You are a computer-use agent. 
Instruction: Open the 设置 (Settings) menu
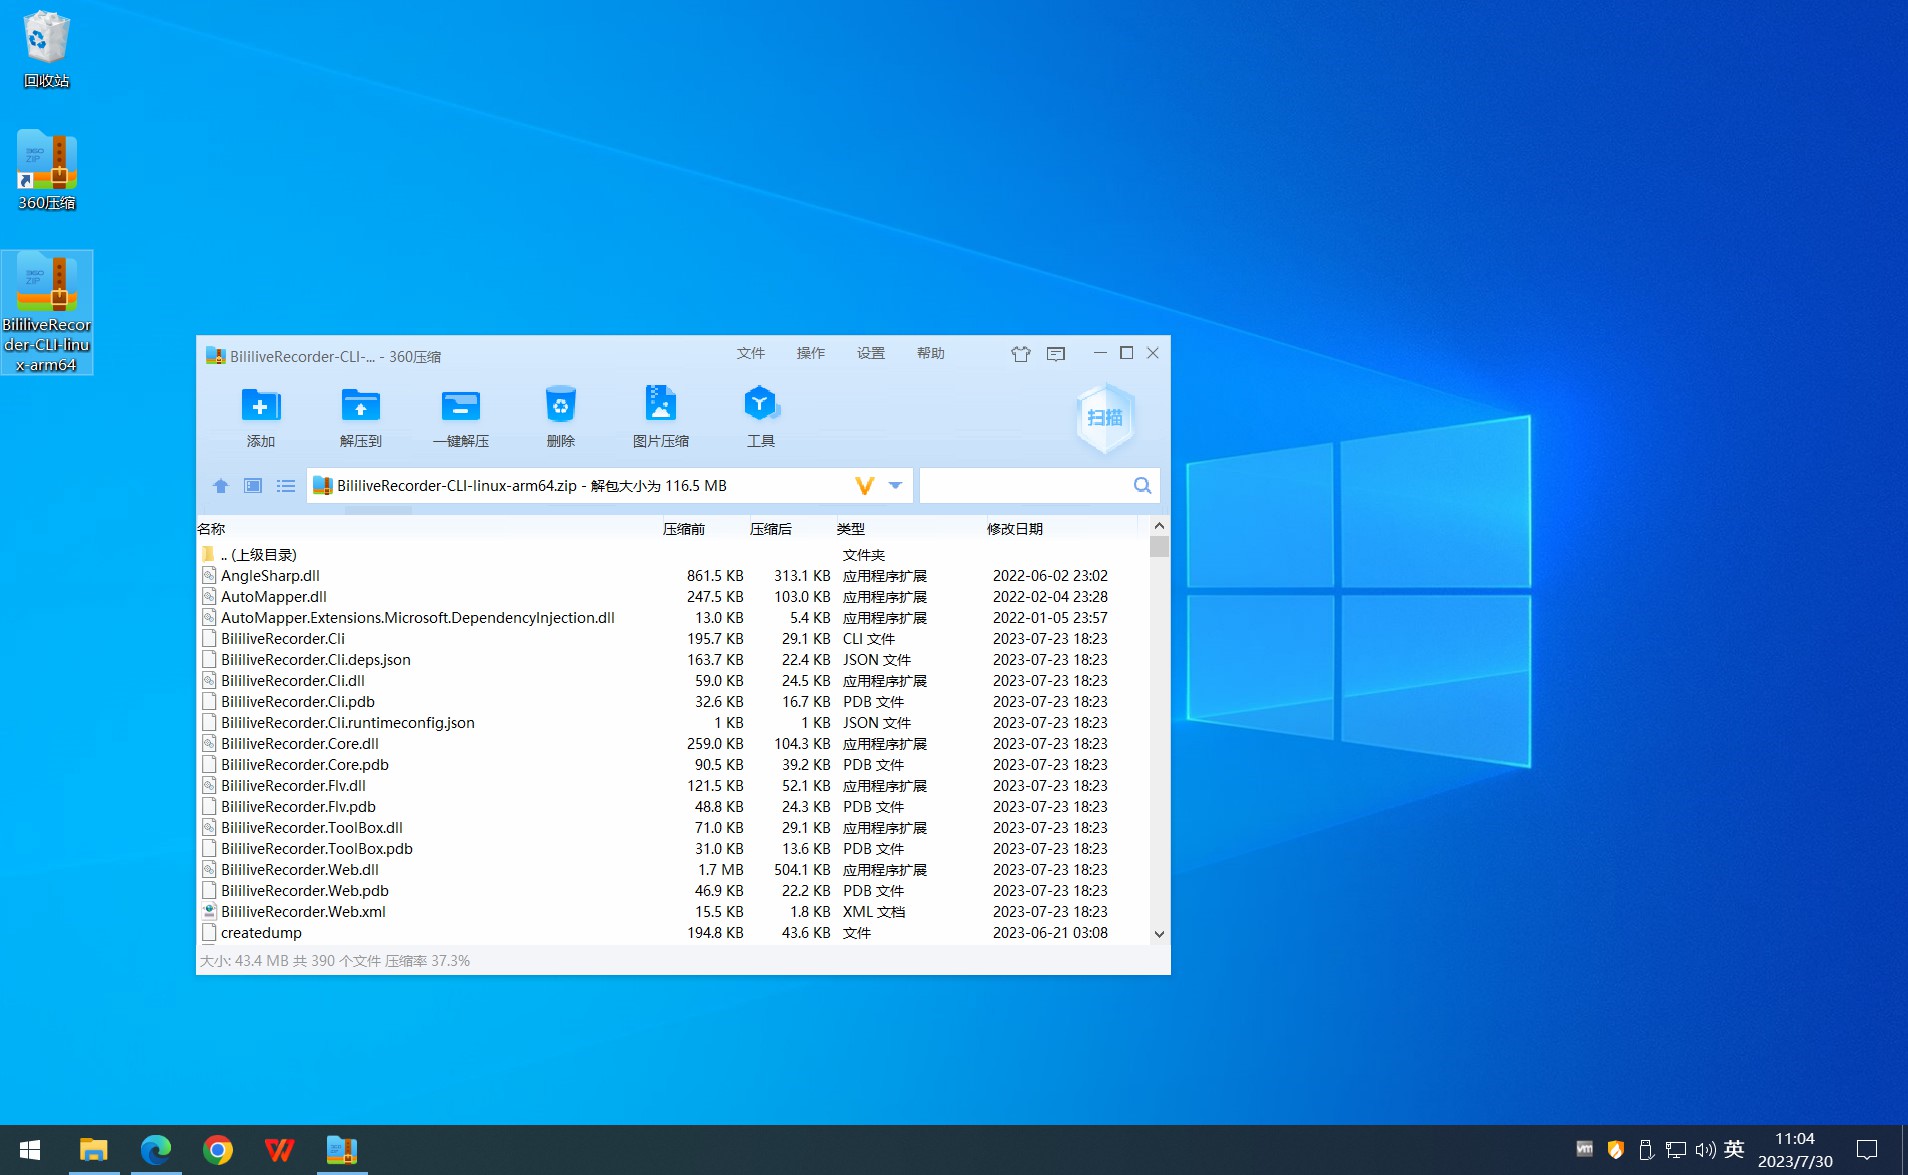[870, 353]
